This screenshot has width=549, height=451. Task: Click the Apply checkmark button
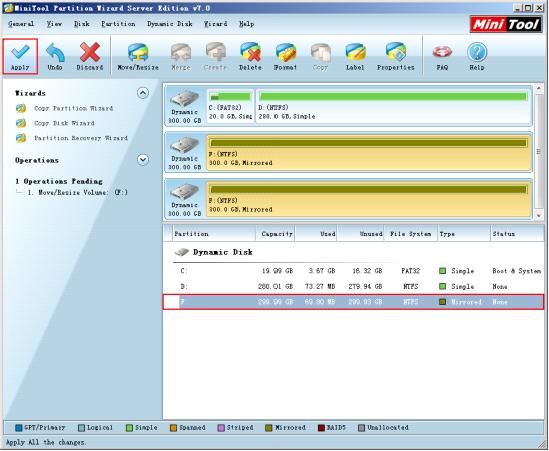click(20, 56)
